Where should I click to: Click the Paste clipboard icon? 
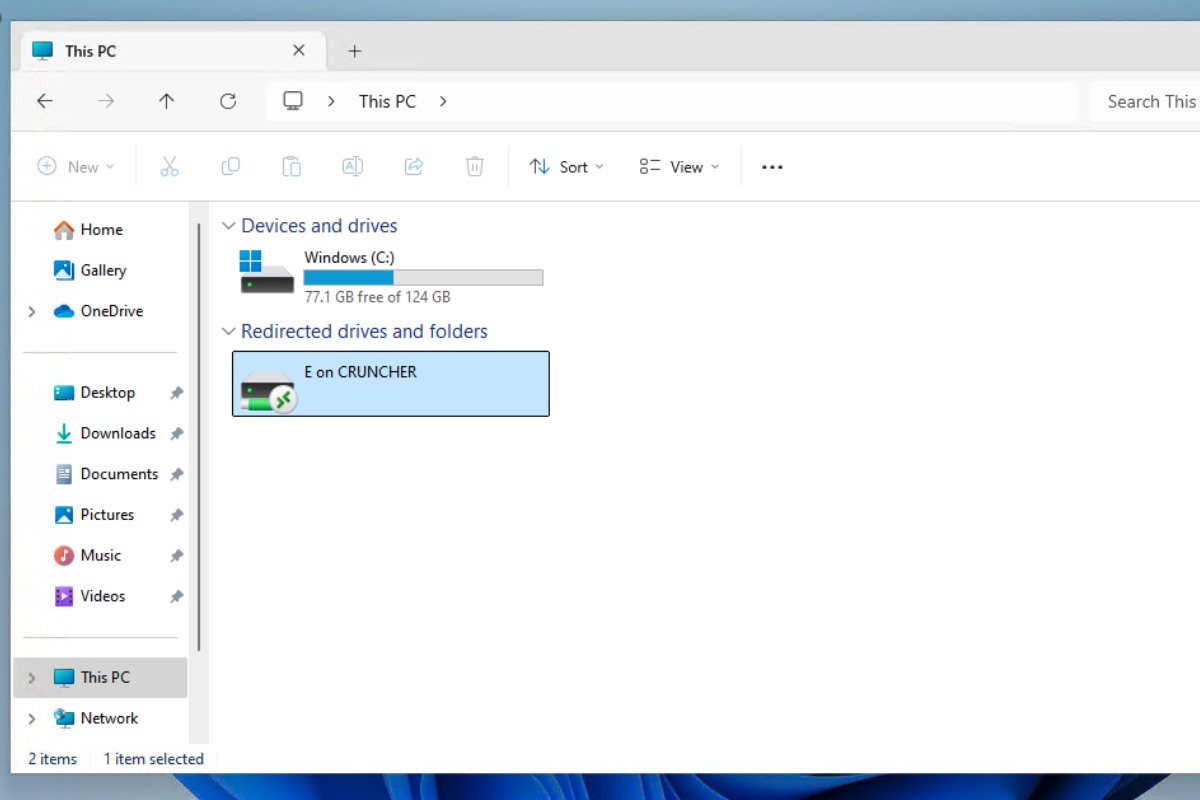coord(291,167)
